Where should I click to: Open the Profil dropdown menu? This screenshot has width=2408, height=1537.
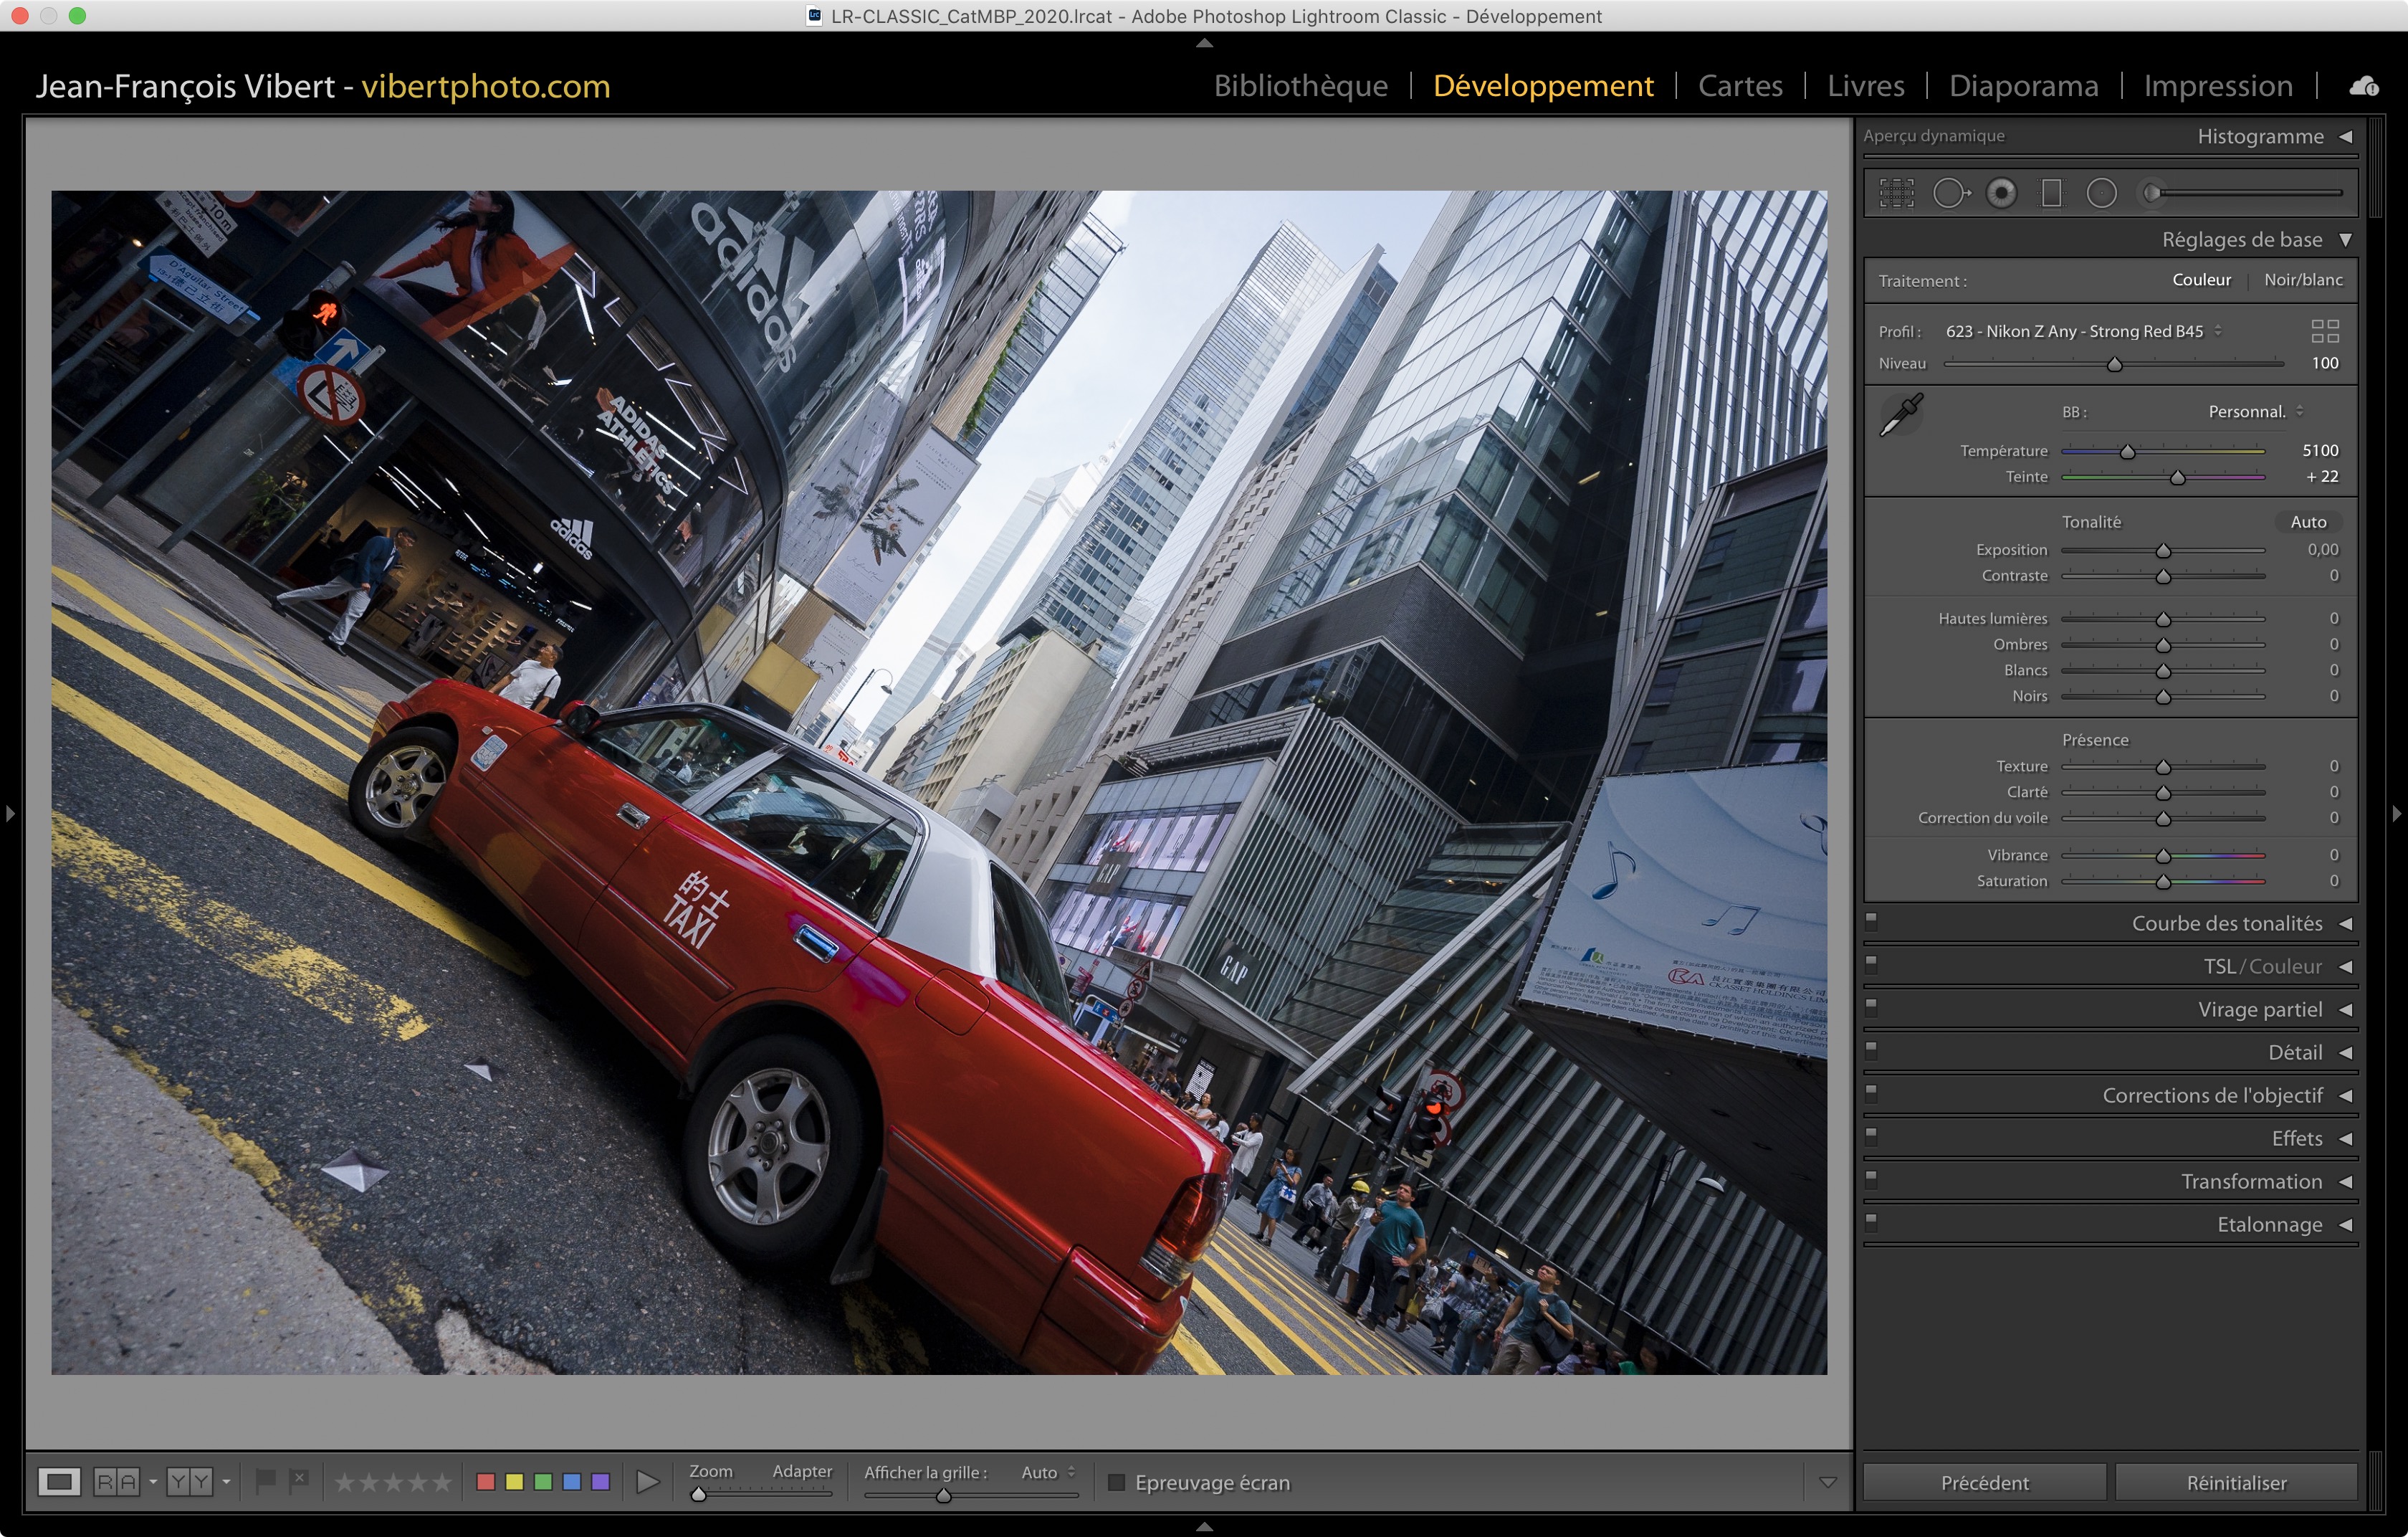point(2080,331)
